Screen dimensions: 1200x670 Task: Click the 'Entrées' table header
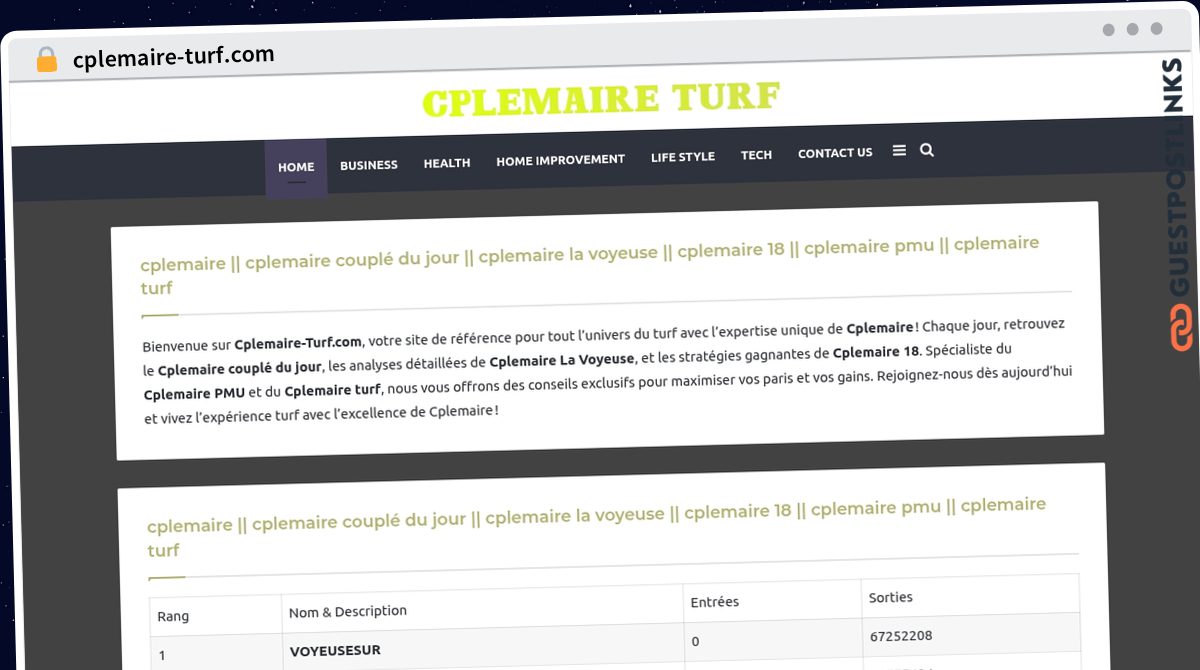(x=715, y=602)
